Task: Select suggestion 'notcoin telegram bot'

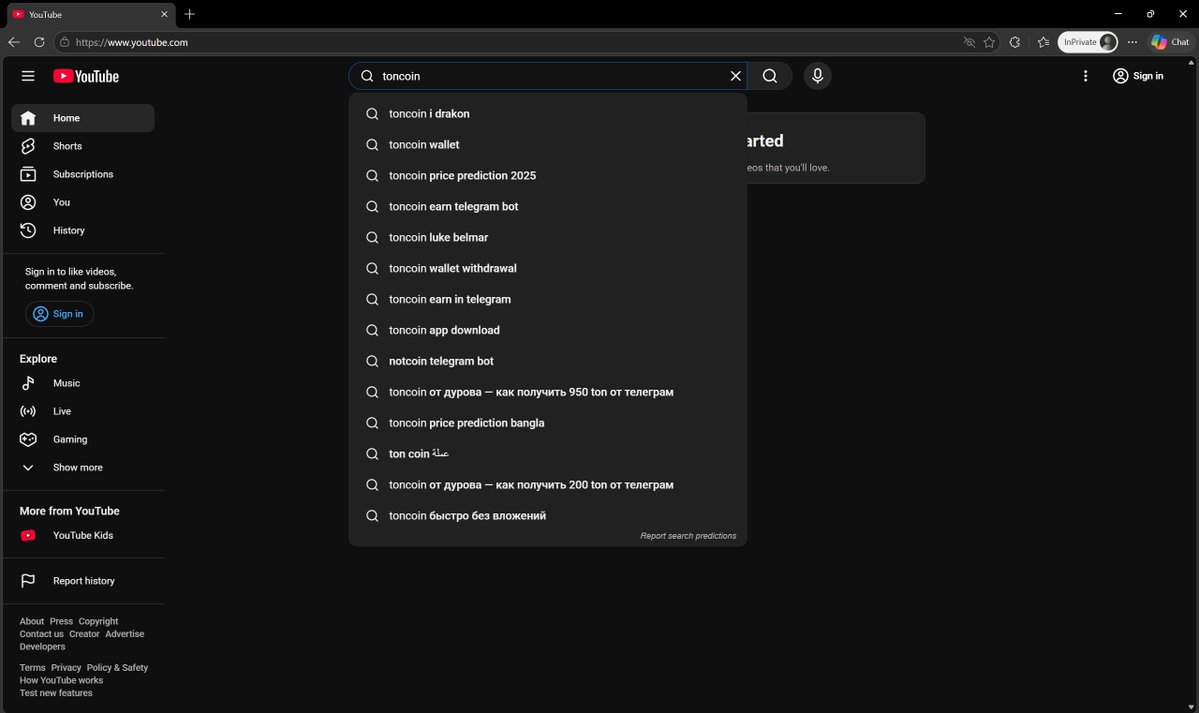Action: tap(548, 361)
